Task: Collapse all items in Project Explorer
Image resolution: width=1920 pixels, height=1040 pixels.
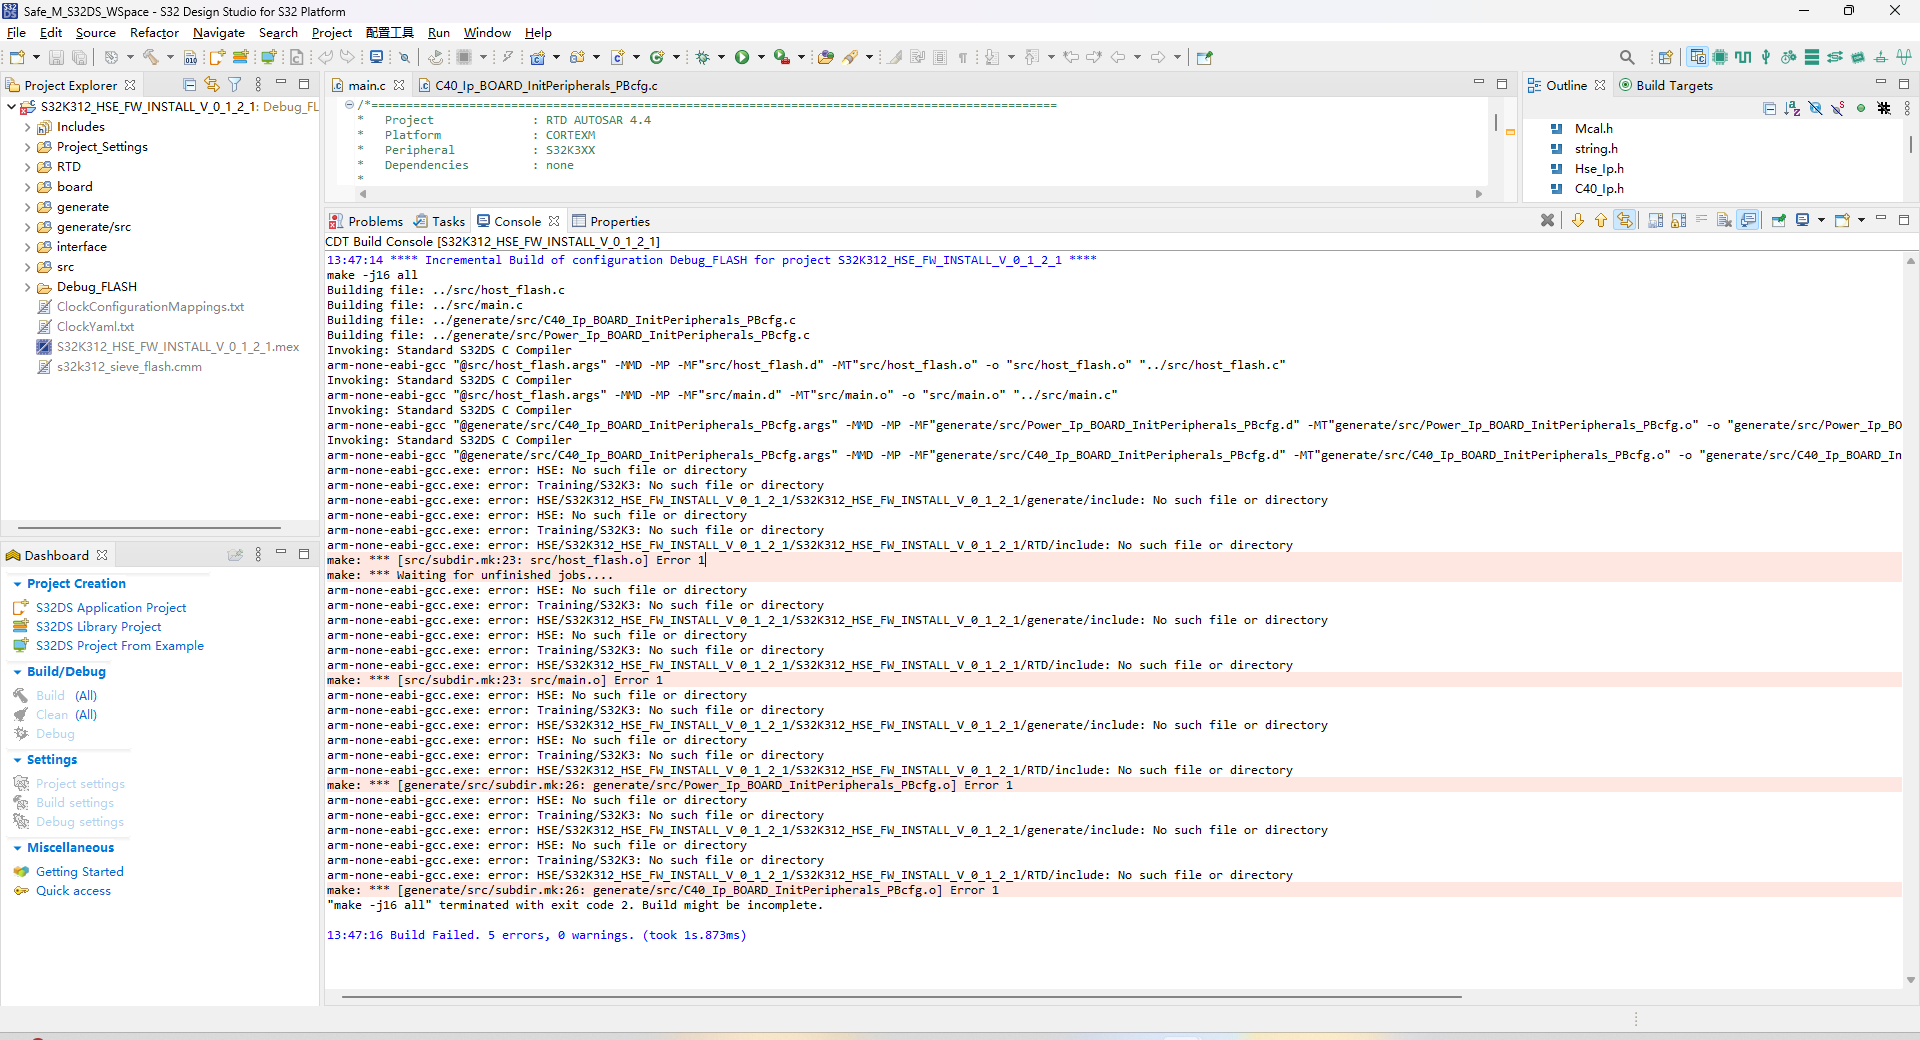Action: pyautogui.click(x=190, y=85)
